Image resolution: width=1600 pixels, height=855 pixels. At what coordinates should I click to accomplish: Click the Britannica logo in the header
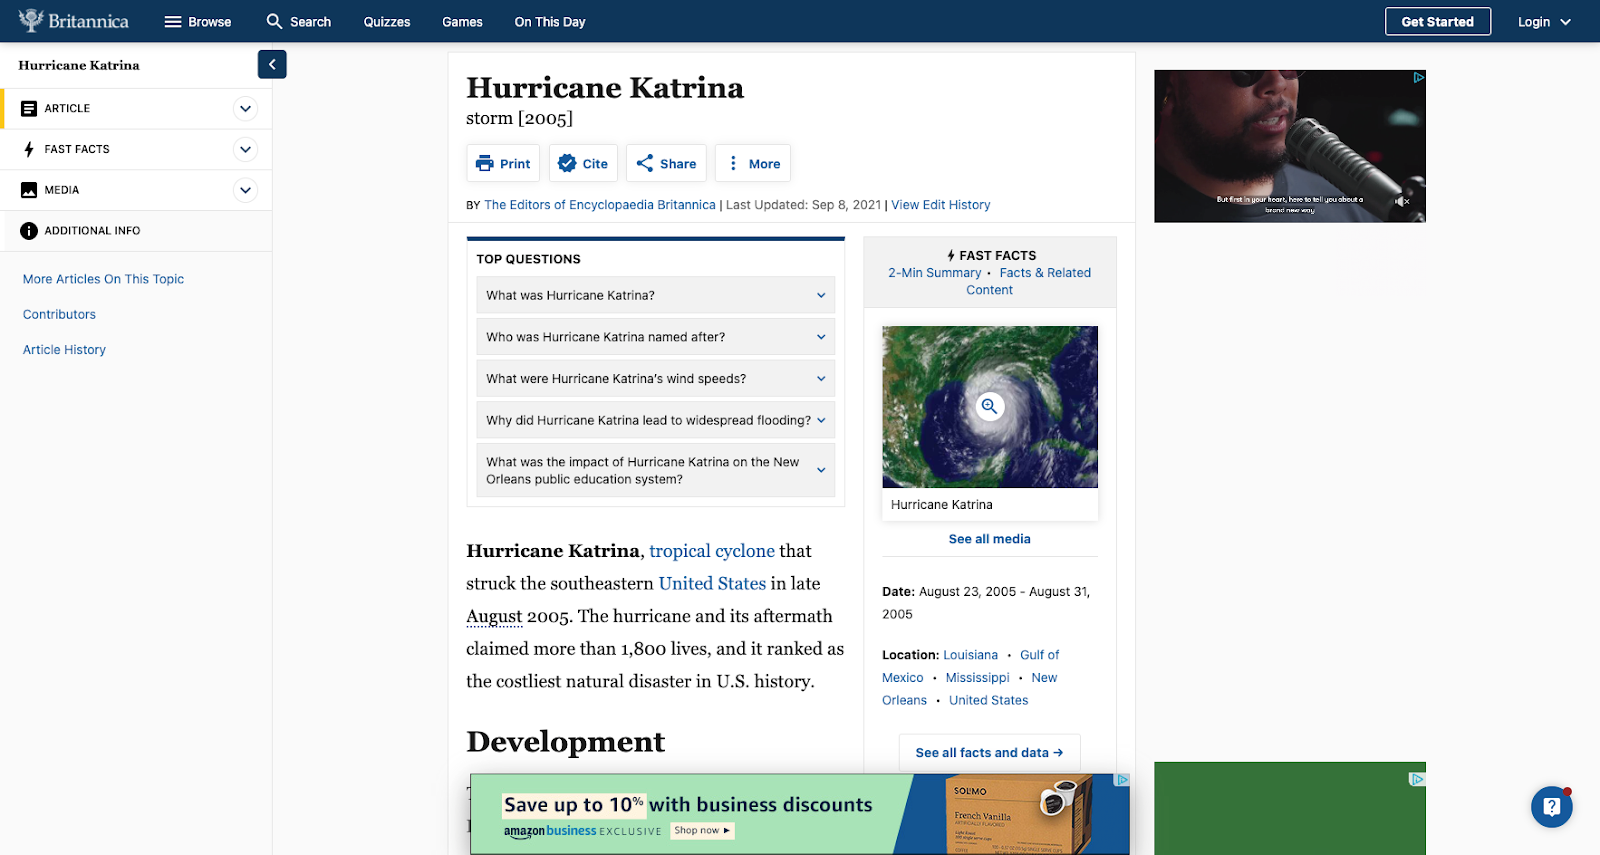click(x=74, y=21)
